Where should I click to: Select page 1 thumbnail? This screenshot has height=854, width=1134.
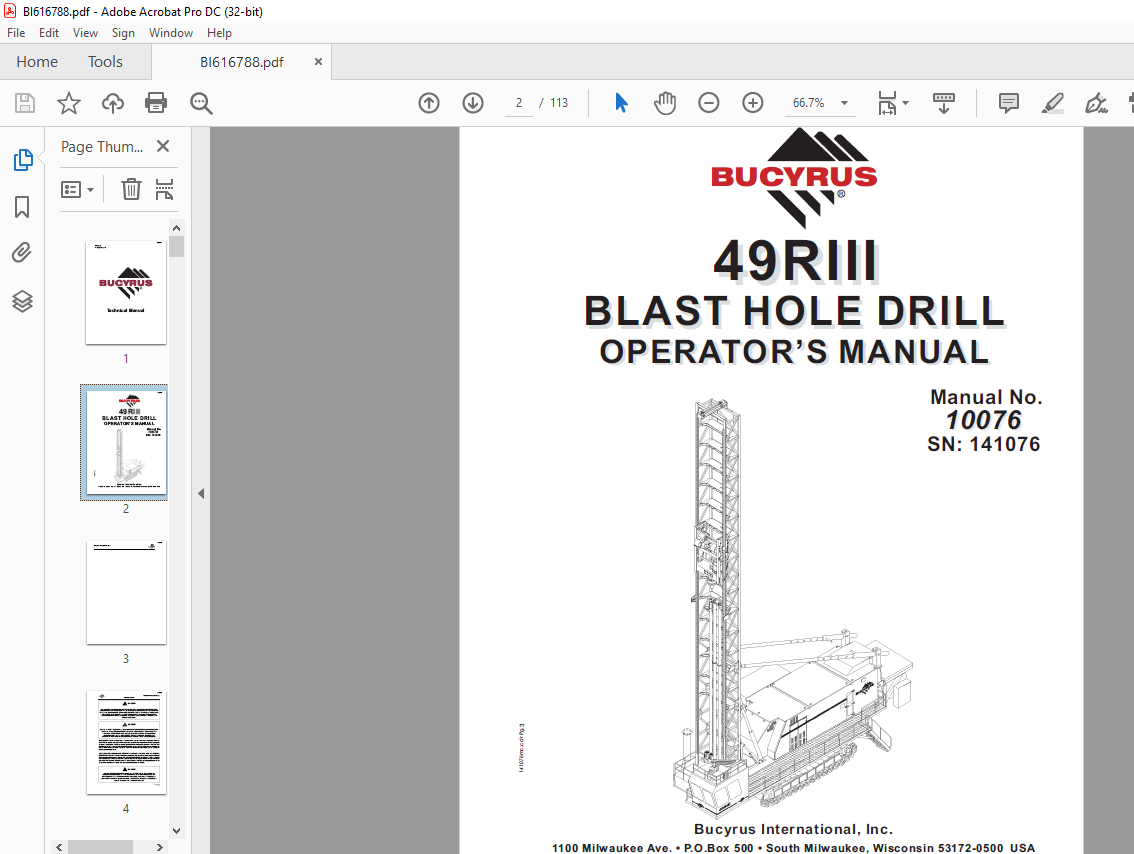[x=126, y=292]
